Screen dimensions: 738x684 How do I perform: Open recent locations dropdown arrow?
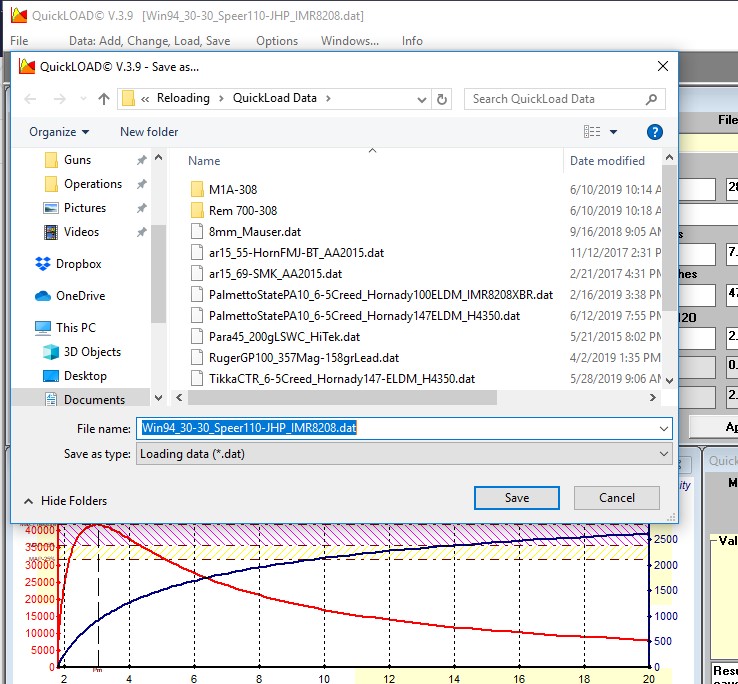(83, 99)
